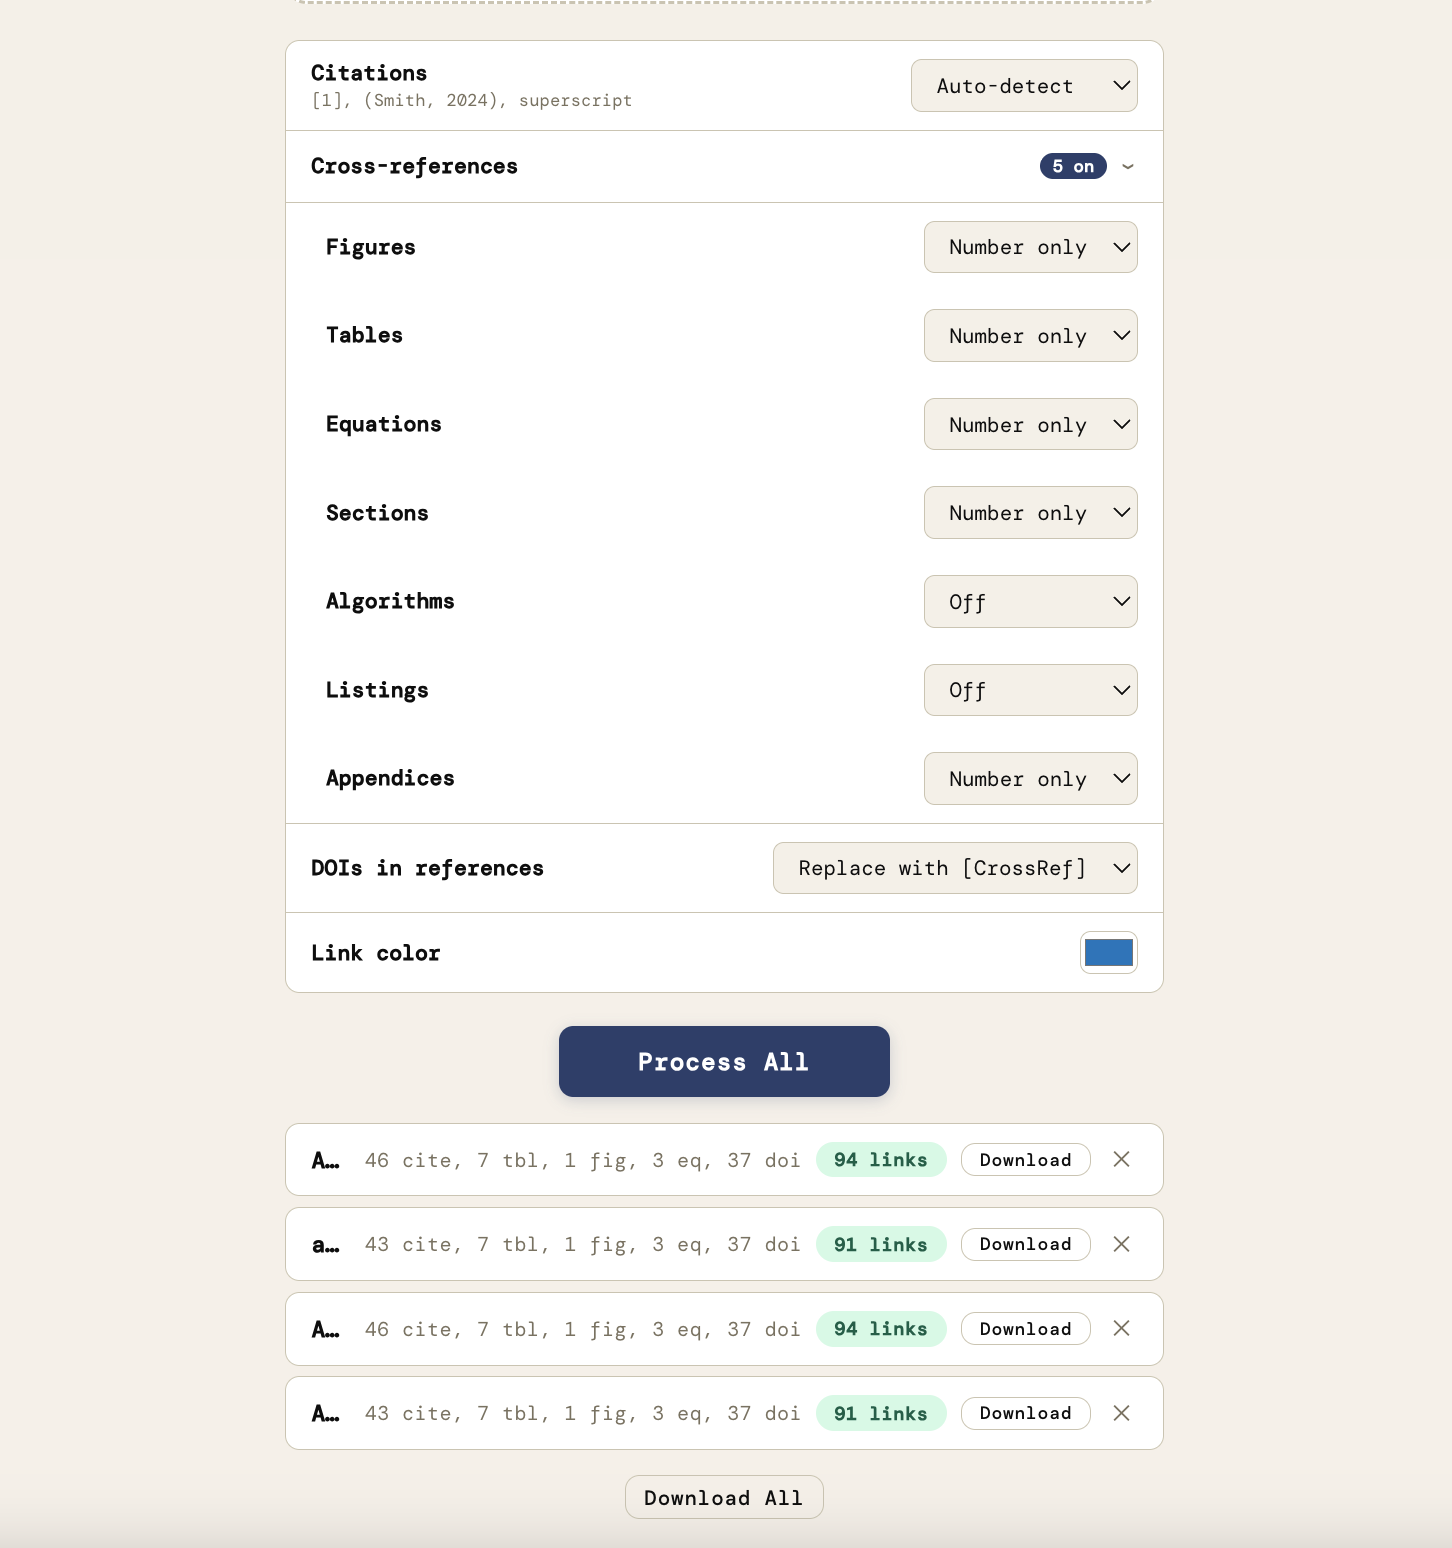The image size is (1452, 1548).
Task: Pick a new link color swatch
Action: tap(1108, 953)
